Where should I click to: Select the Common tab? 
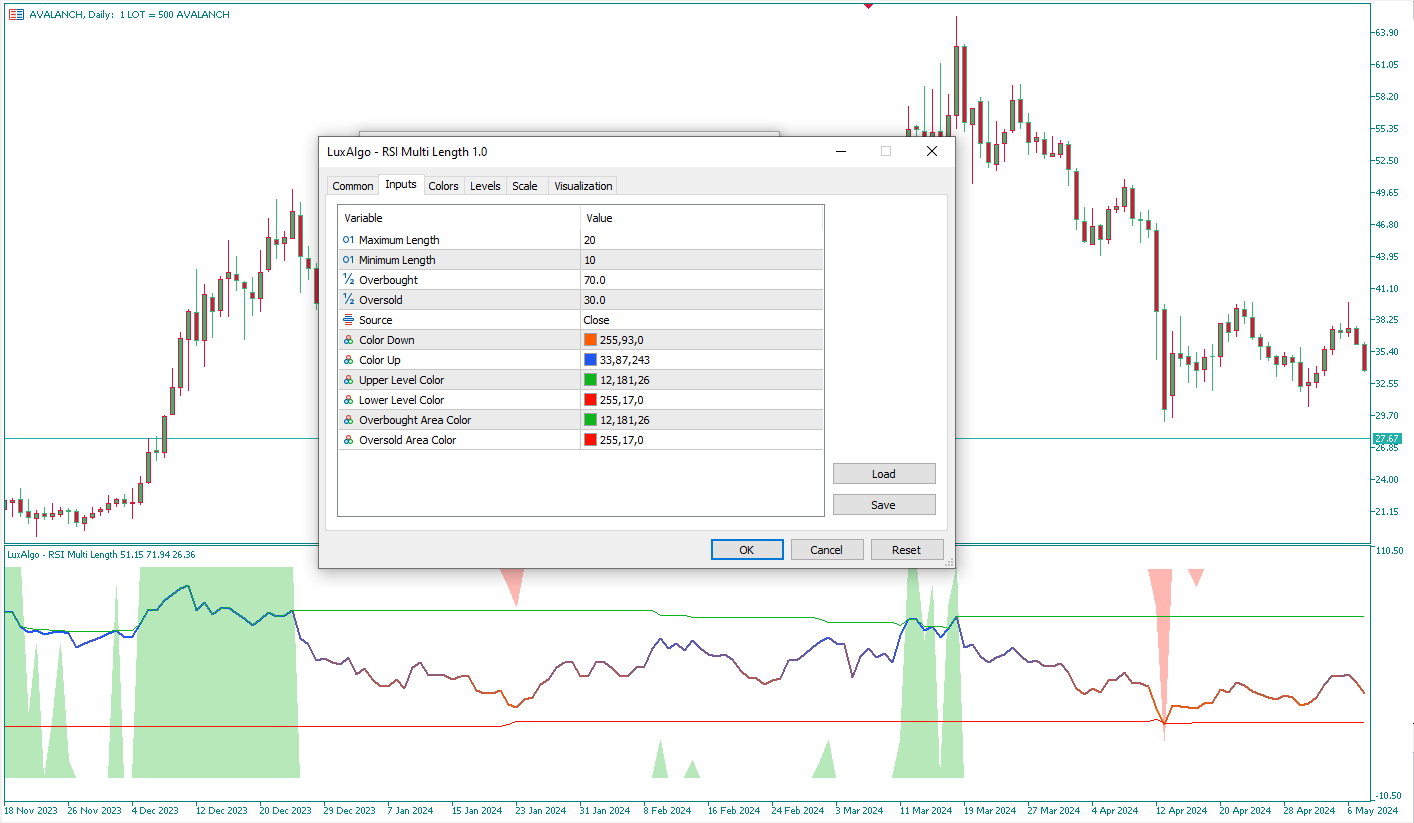coord(353,186)
